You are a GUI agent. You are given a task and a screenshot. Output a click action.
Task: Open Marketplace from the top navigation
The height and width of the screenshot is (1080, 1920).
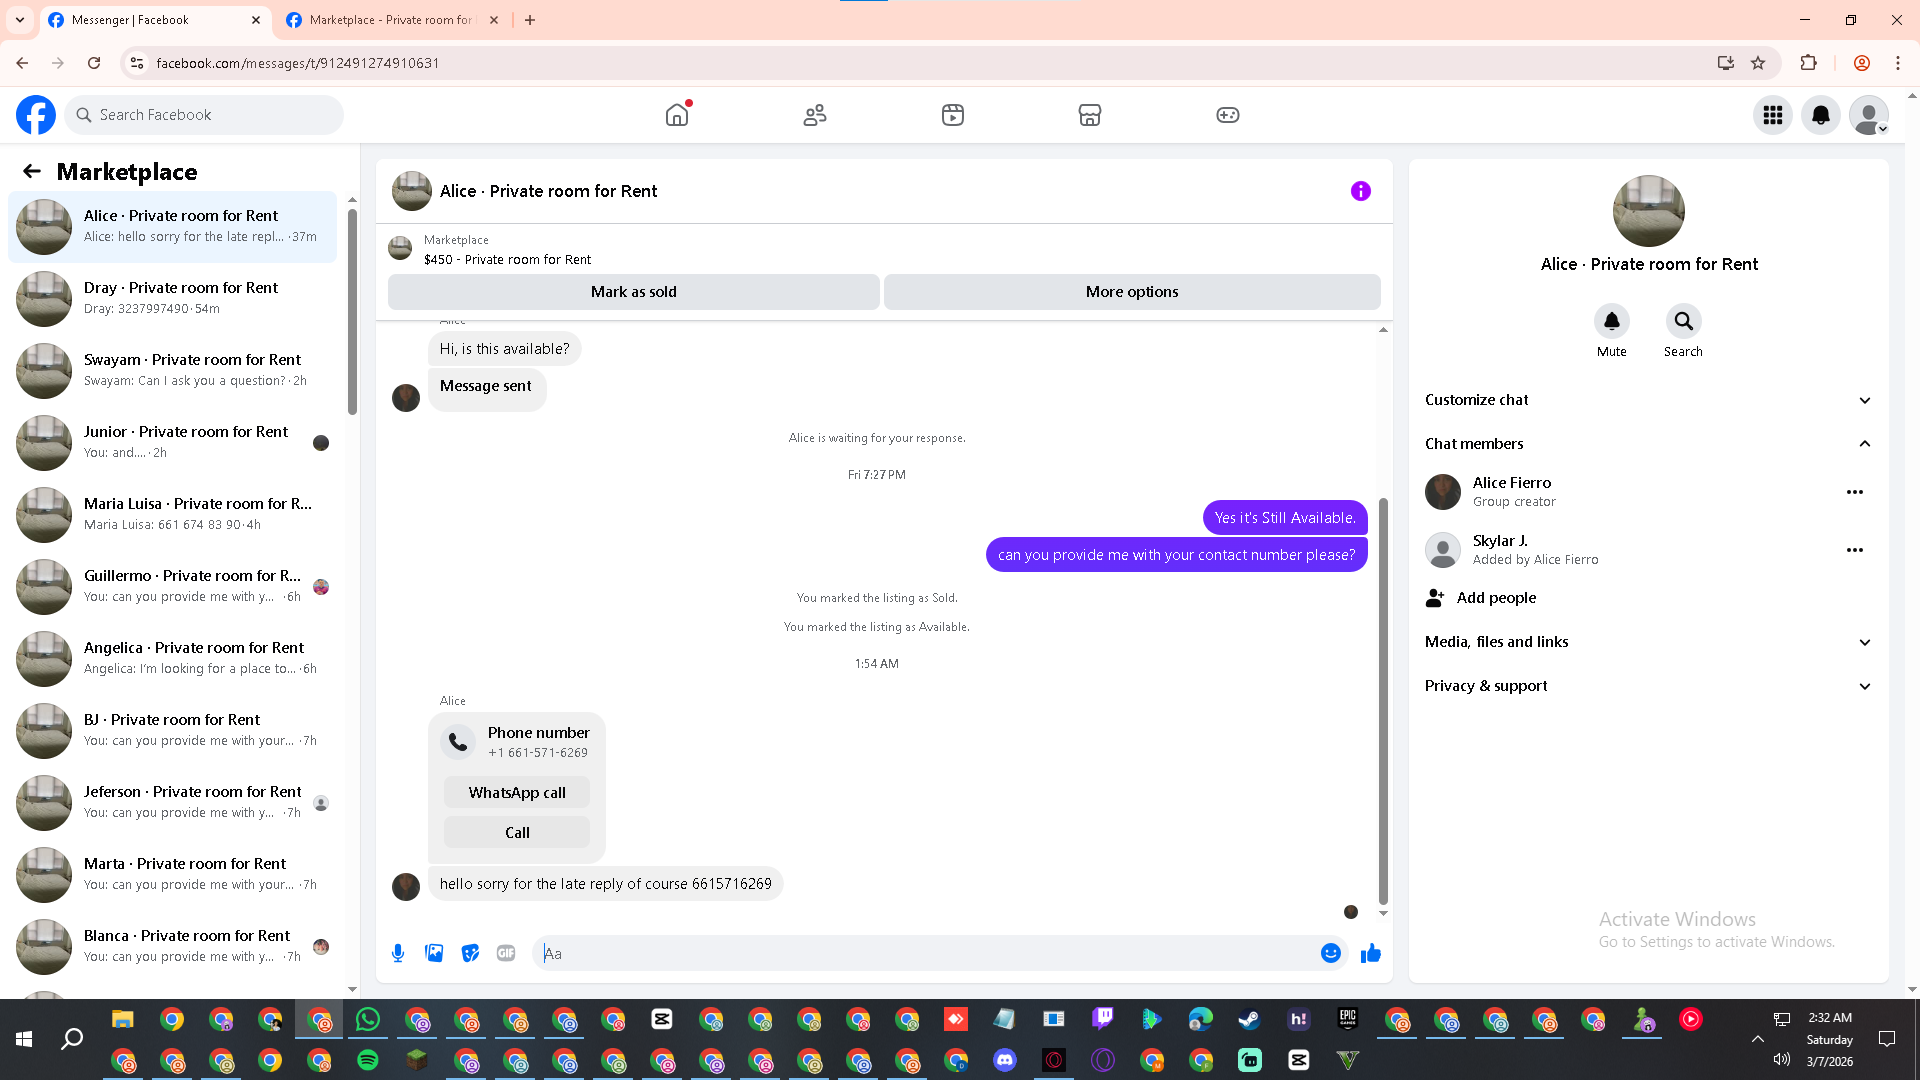(x=1089, y=115)
